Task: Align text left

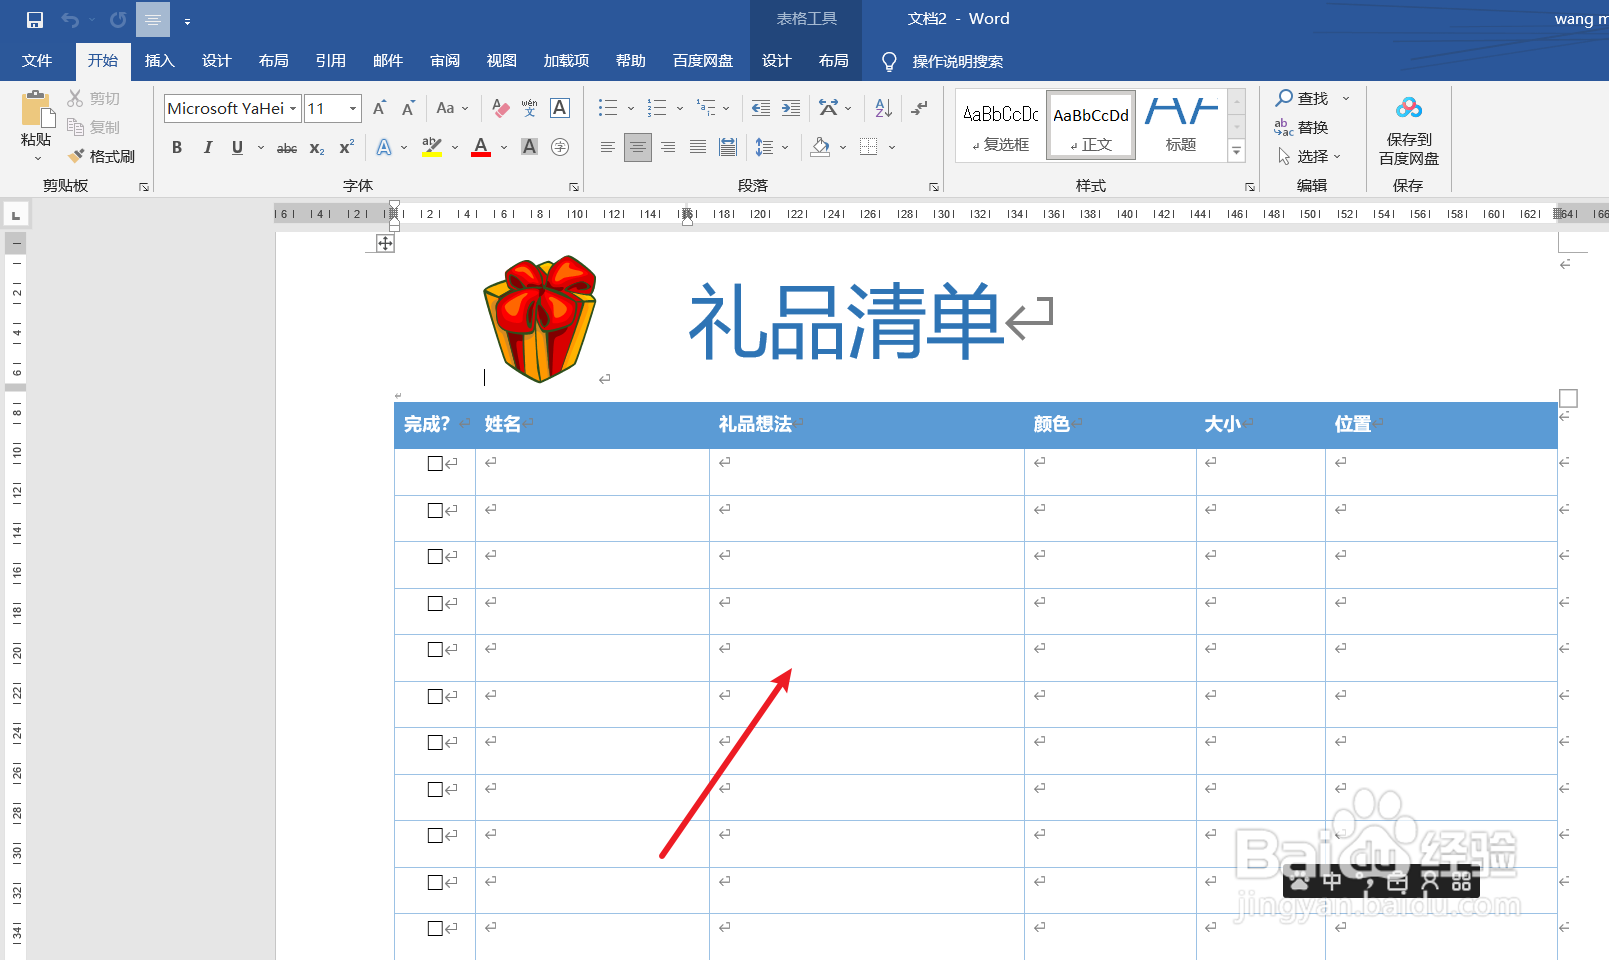Action: pyautogui.click(x=608, y=148)
